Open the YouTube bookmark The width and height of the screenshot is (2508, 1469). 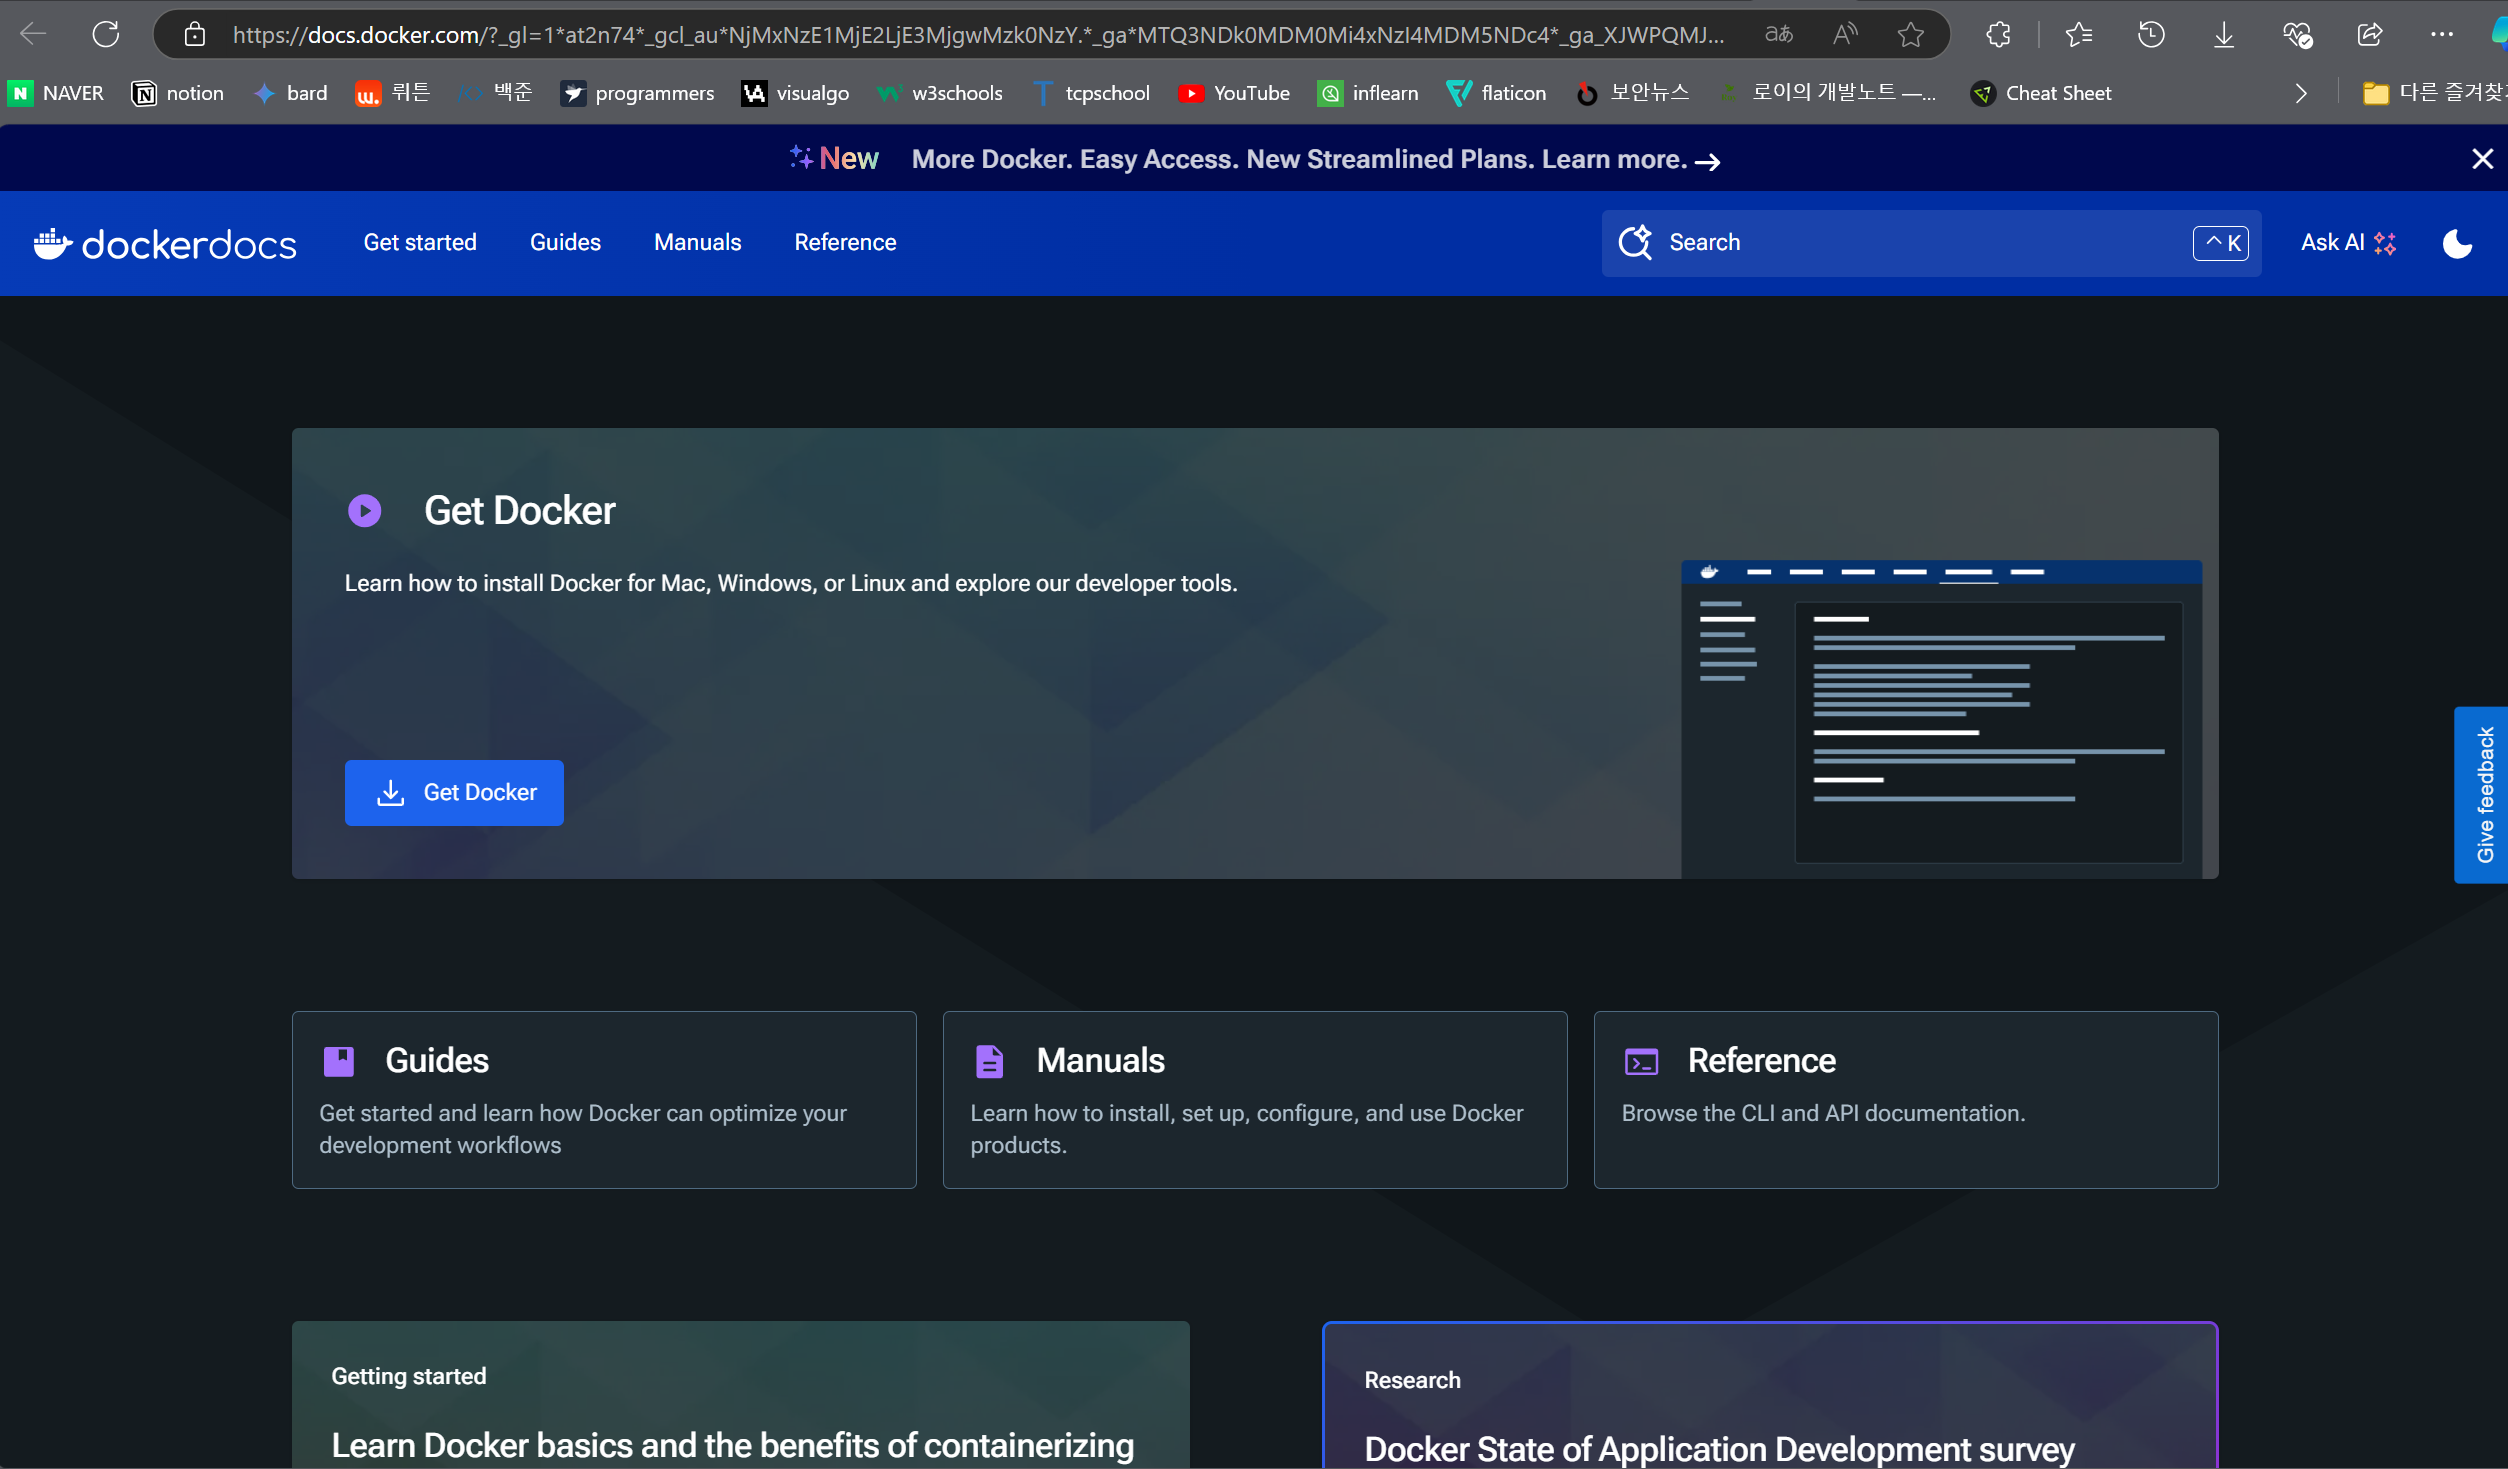point(1234,93)
